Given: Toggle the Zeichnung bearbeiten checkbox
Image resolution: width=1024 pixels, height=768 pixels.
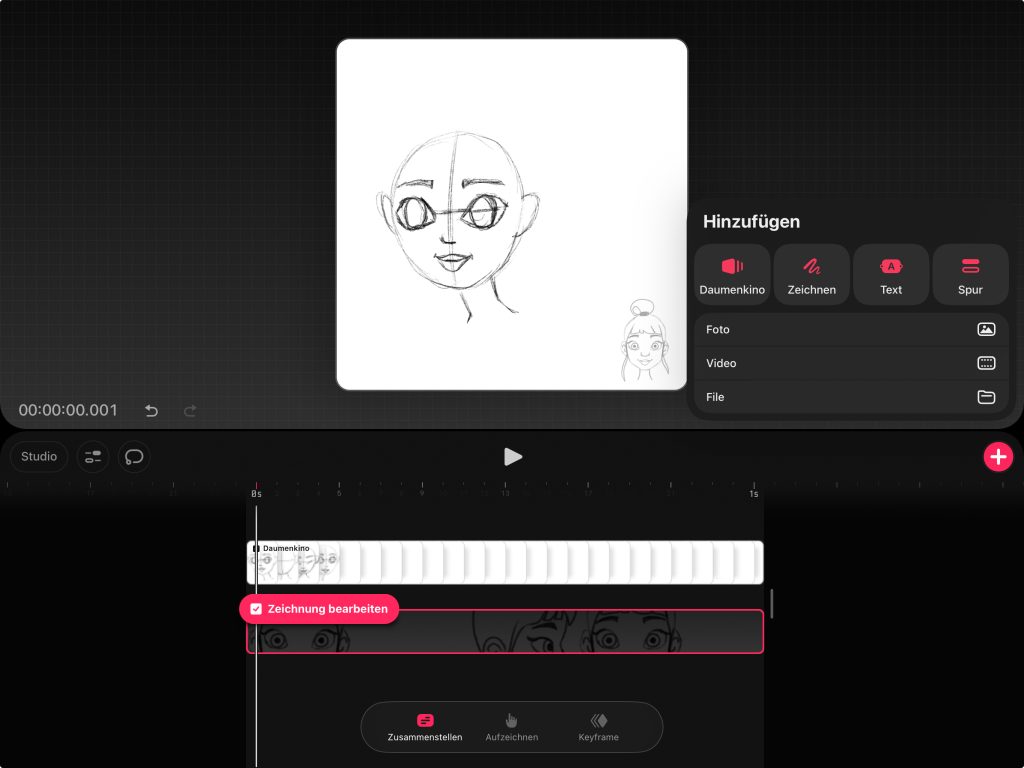Looking at the screenshot, I should click(257, 609).
